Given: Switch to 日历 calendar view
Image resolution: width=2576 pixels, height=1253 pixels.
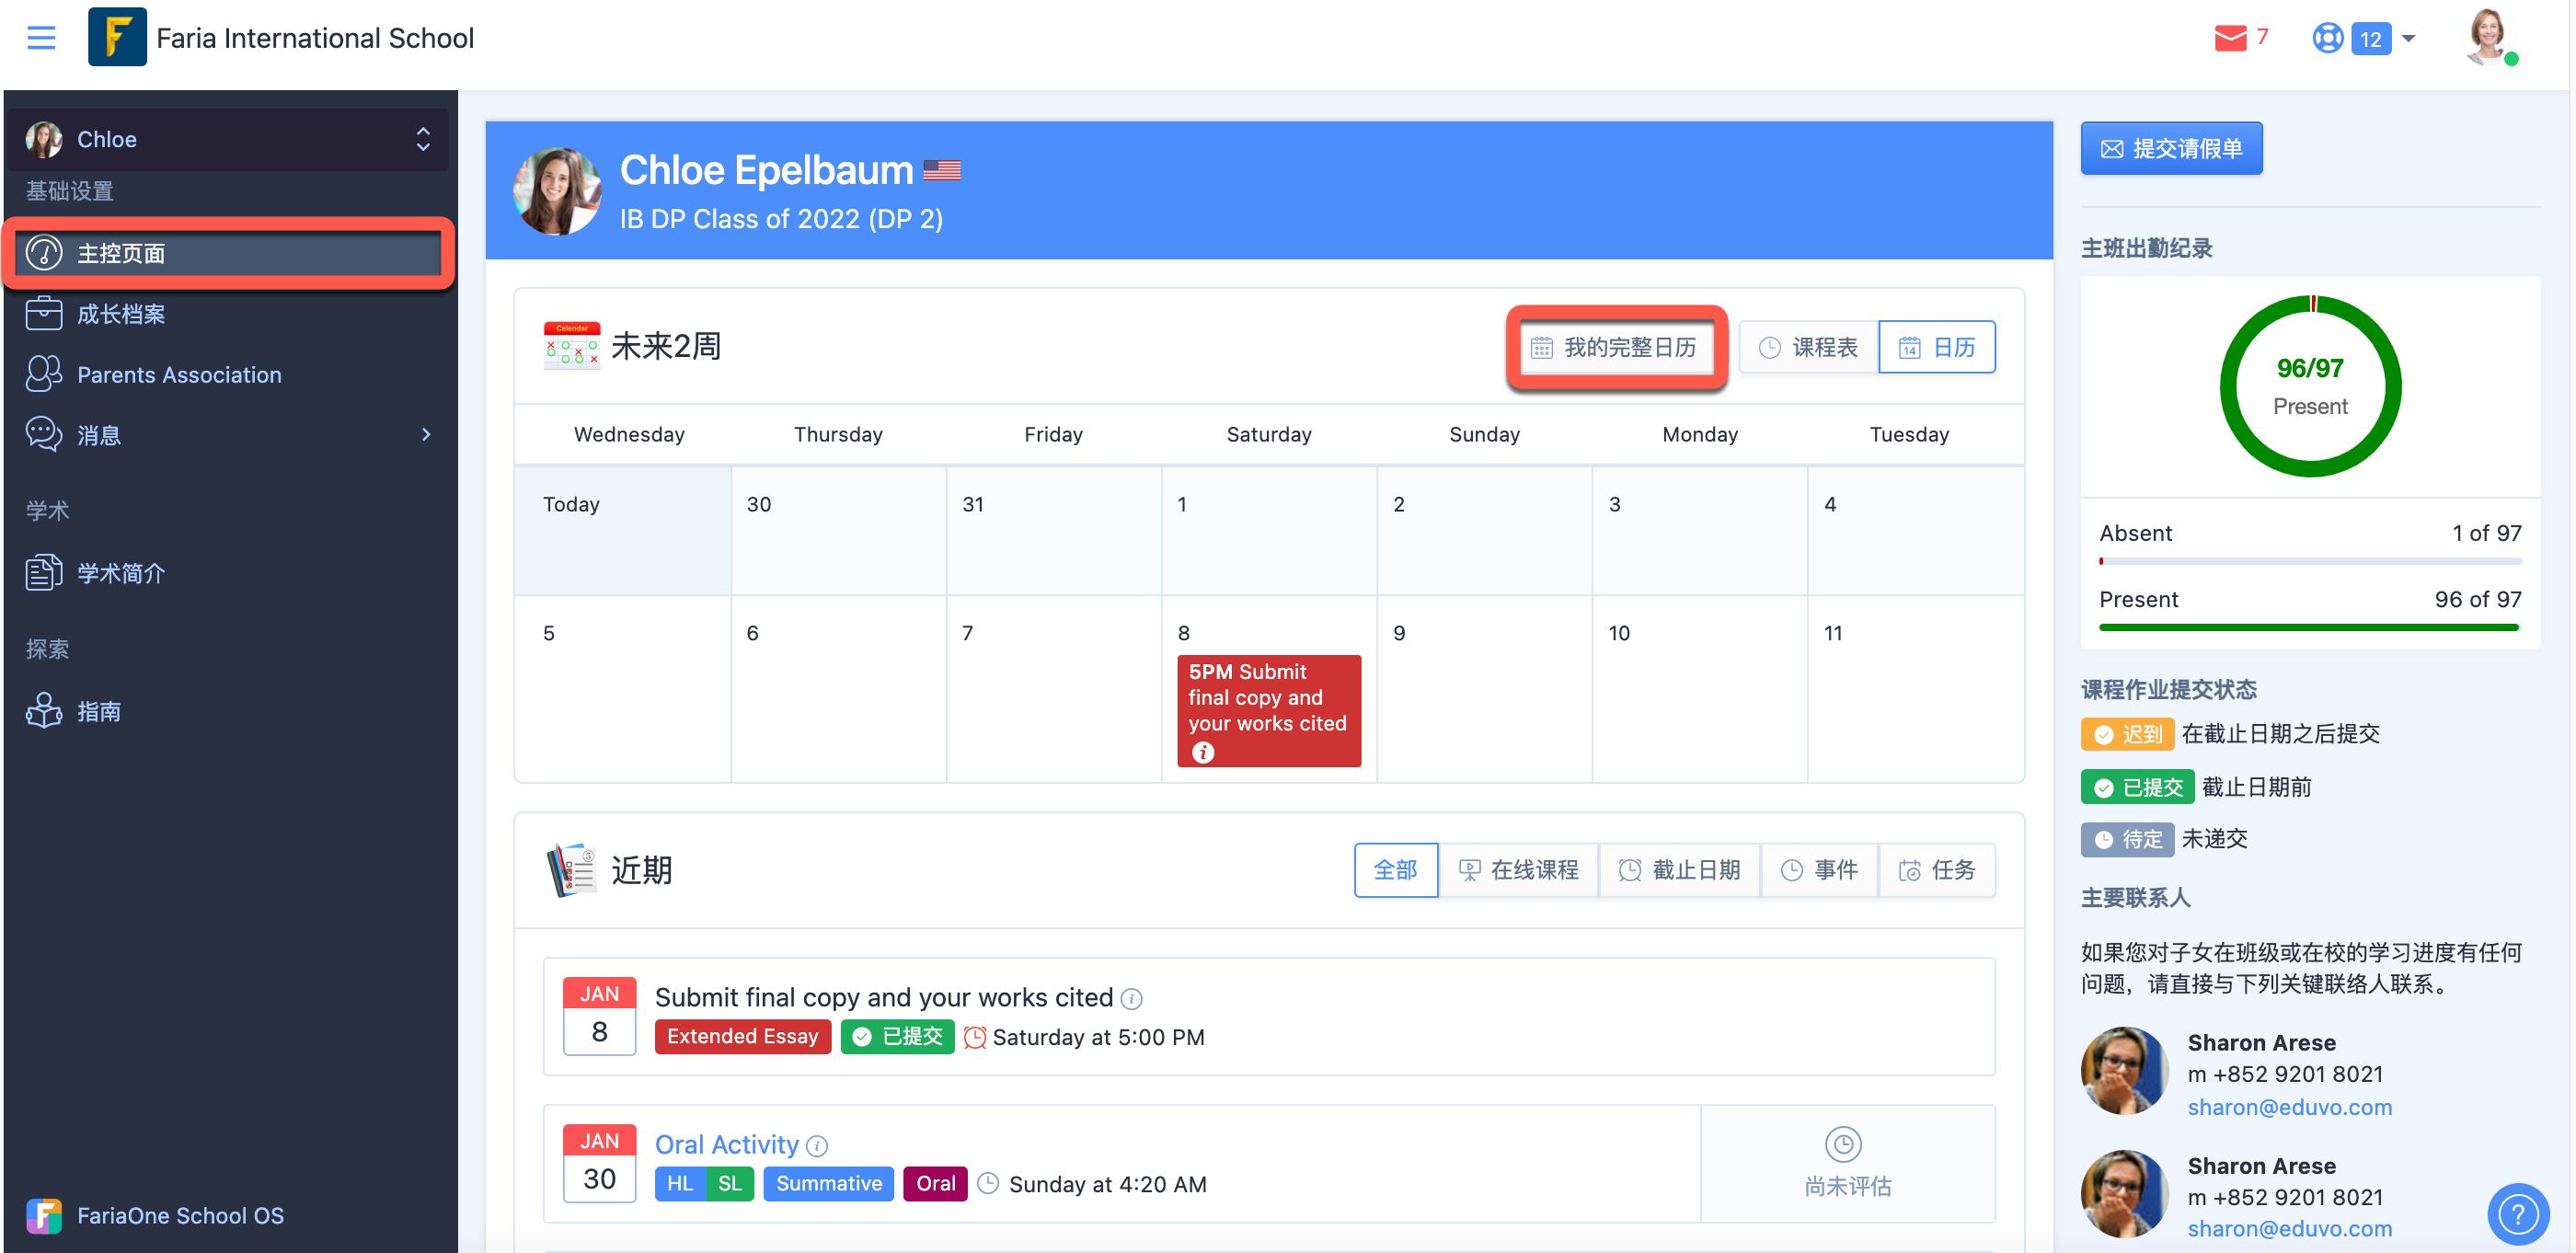Looking at the screenshot, I should click(1937, 347).
